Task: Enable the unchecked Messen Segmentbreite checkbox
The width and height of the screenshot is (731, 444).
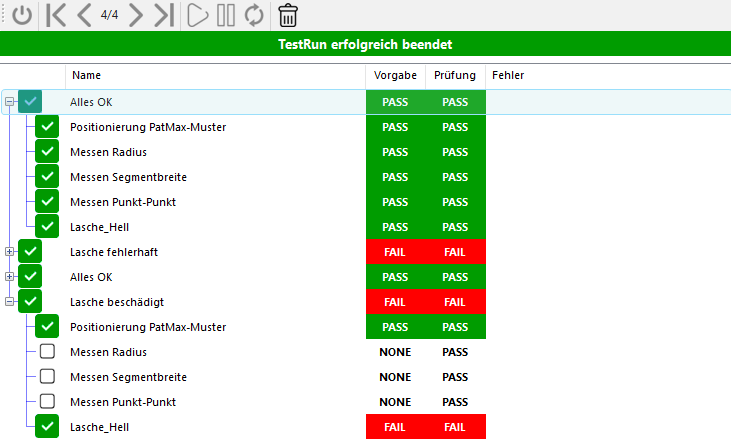Action: click(47, 377)
